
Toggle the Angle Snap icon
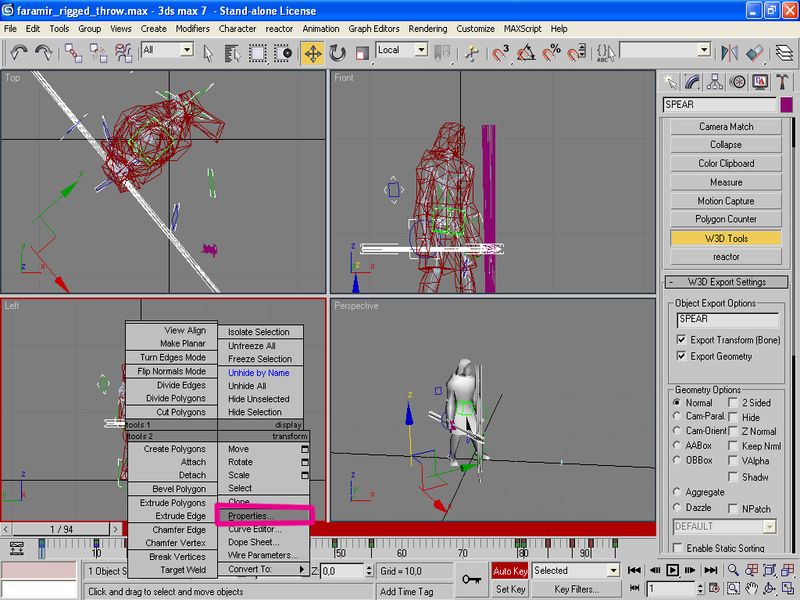pyautogui.click(x=526, y=53)
